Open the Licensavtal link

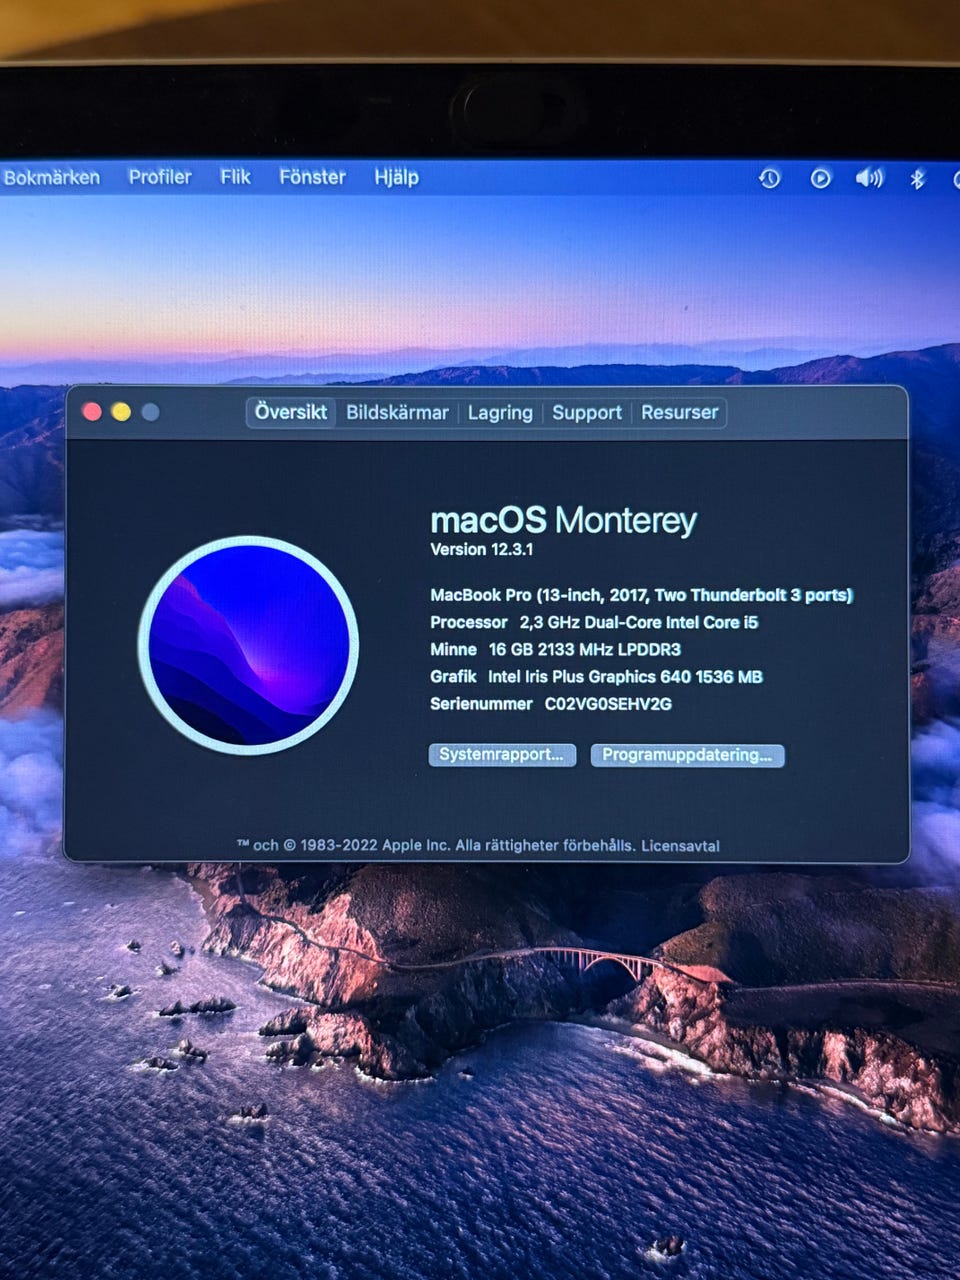[680, 846]
